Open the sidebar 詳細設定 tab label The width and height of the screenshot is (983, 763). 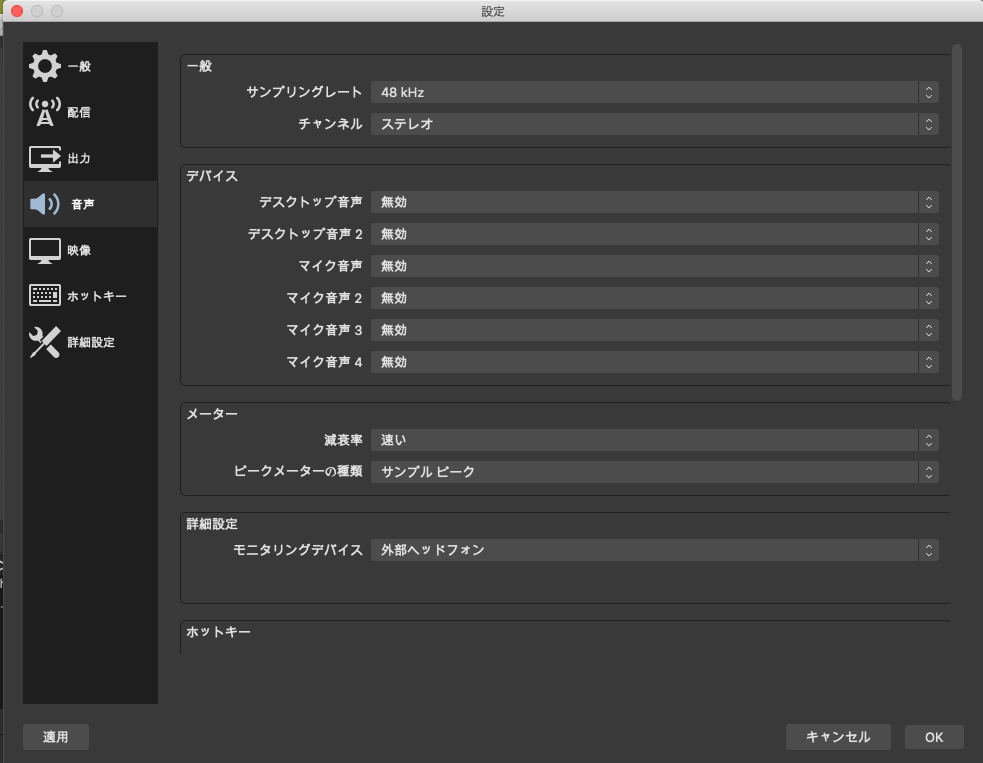point(91,342)
